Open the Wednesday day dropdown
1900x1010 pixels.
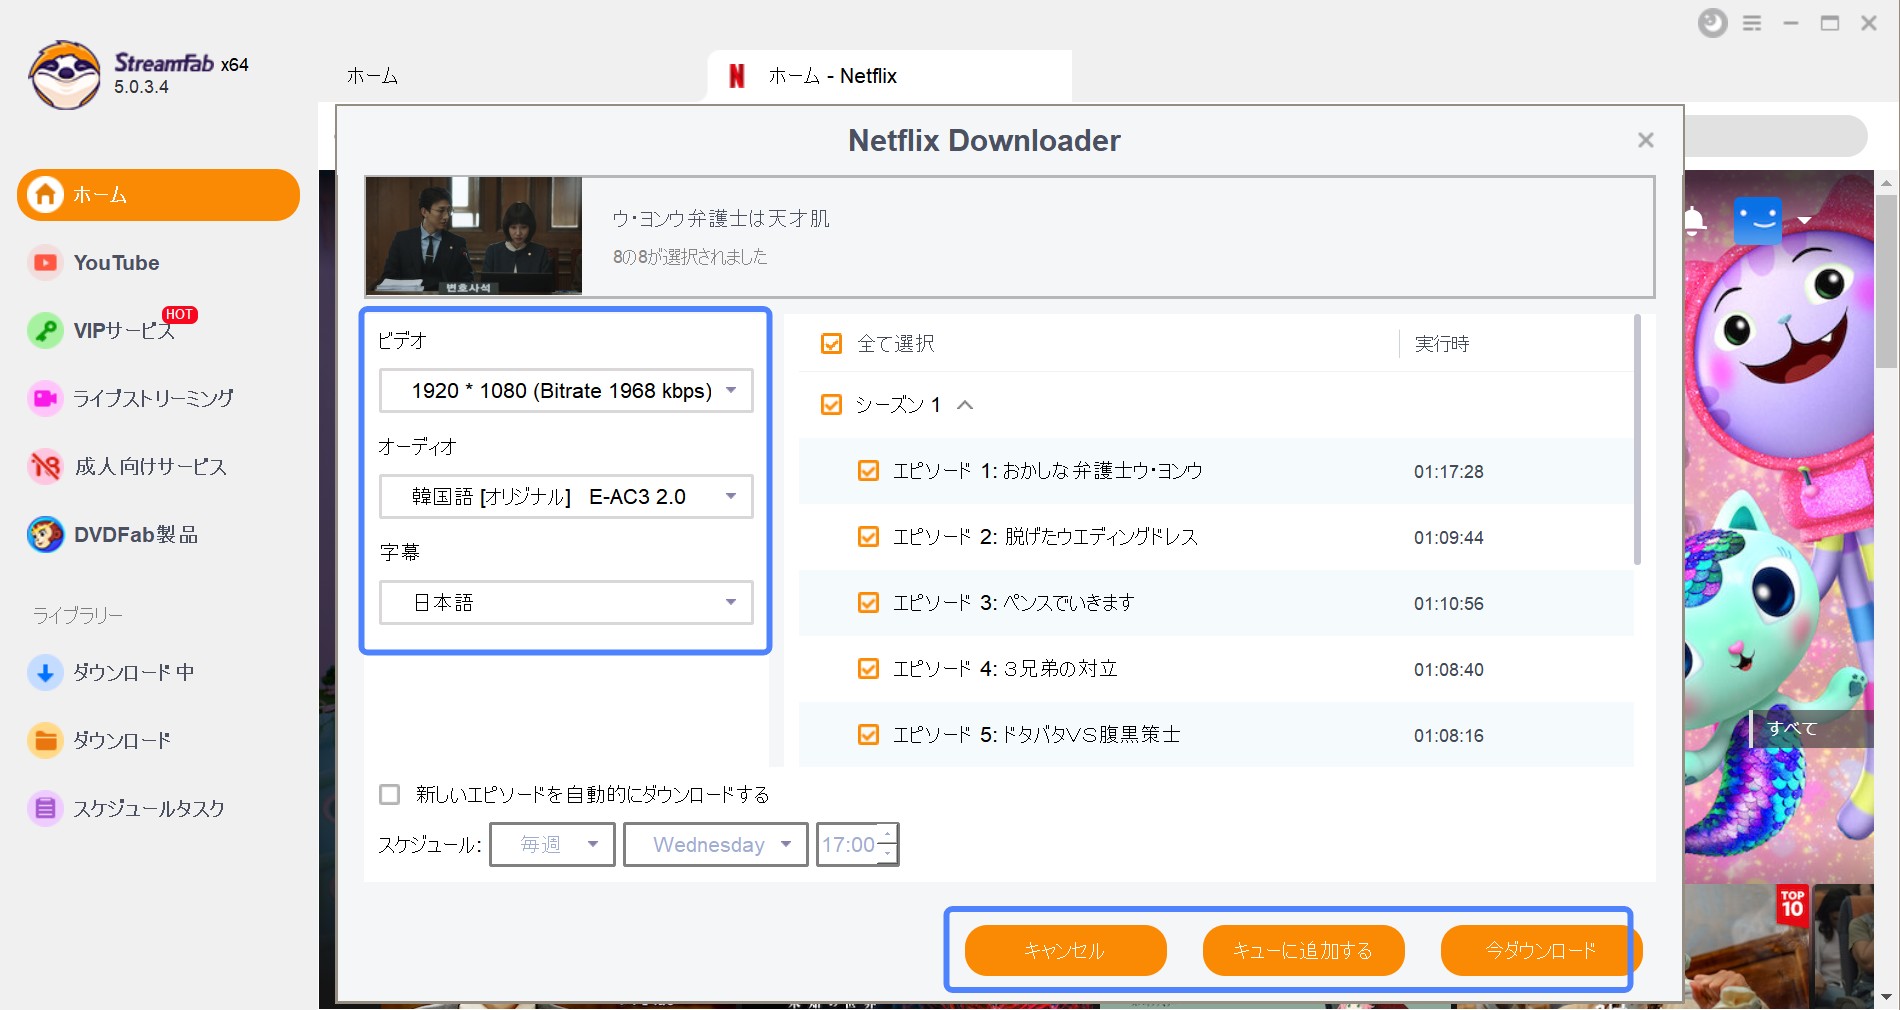[716, 845]
